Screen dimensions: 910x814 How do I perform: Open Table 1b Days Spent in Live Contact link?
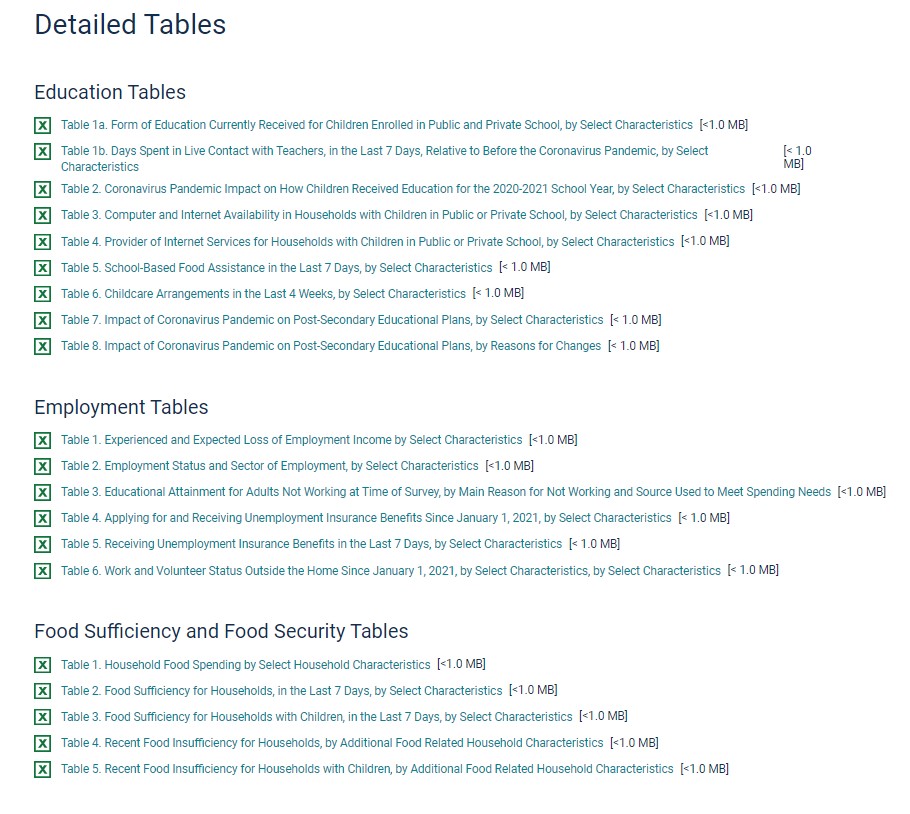click(x=384, y=151)
